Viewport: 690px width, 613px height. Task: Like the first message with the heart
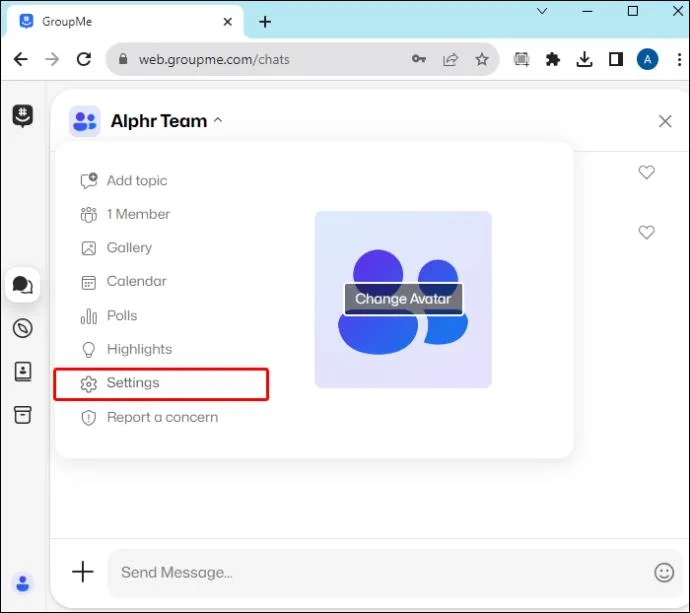646,172
